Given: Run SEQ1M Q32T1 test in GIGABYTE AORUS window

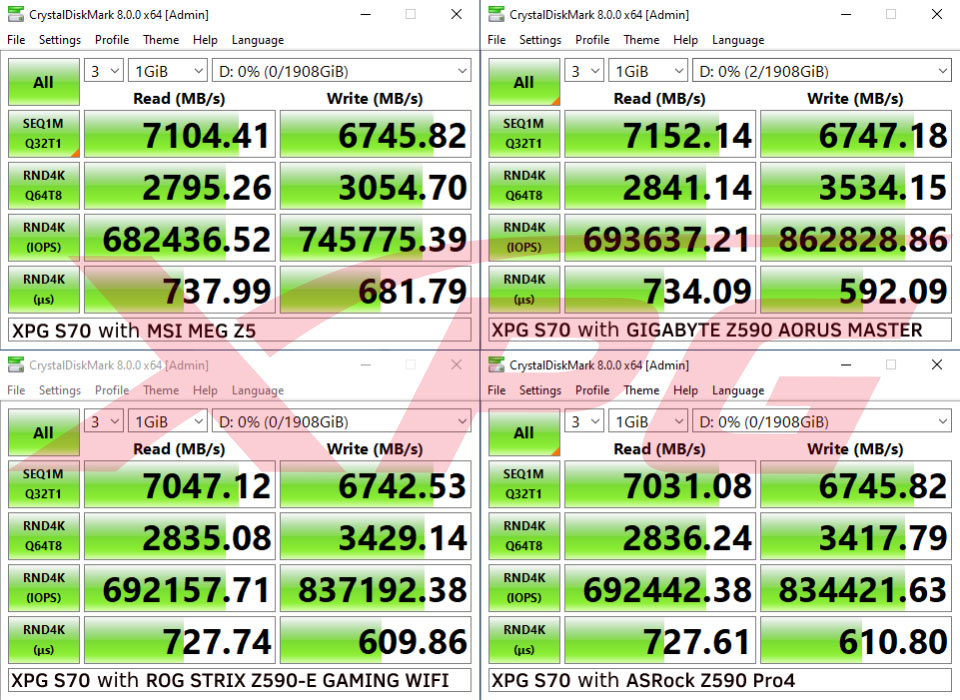Looking at the screenshot, I should coord(523,133).
